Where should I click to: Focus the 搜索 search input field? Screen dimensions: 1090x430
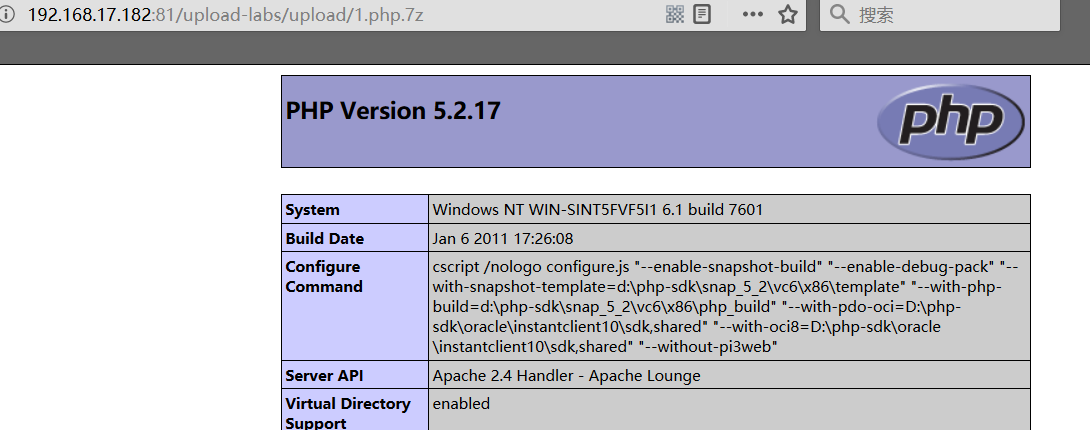click(950, 14)
